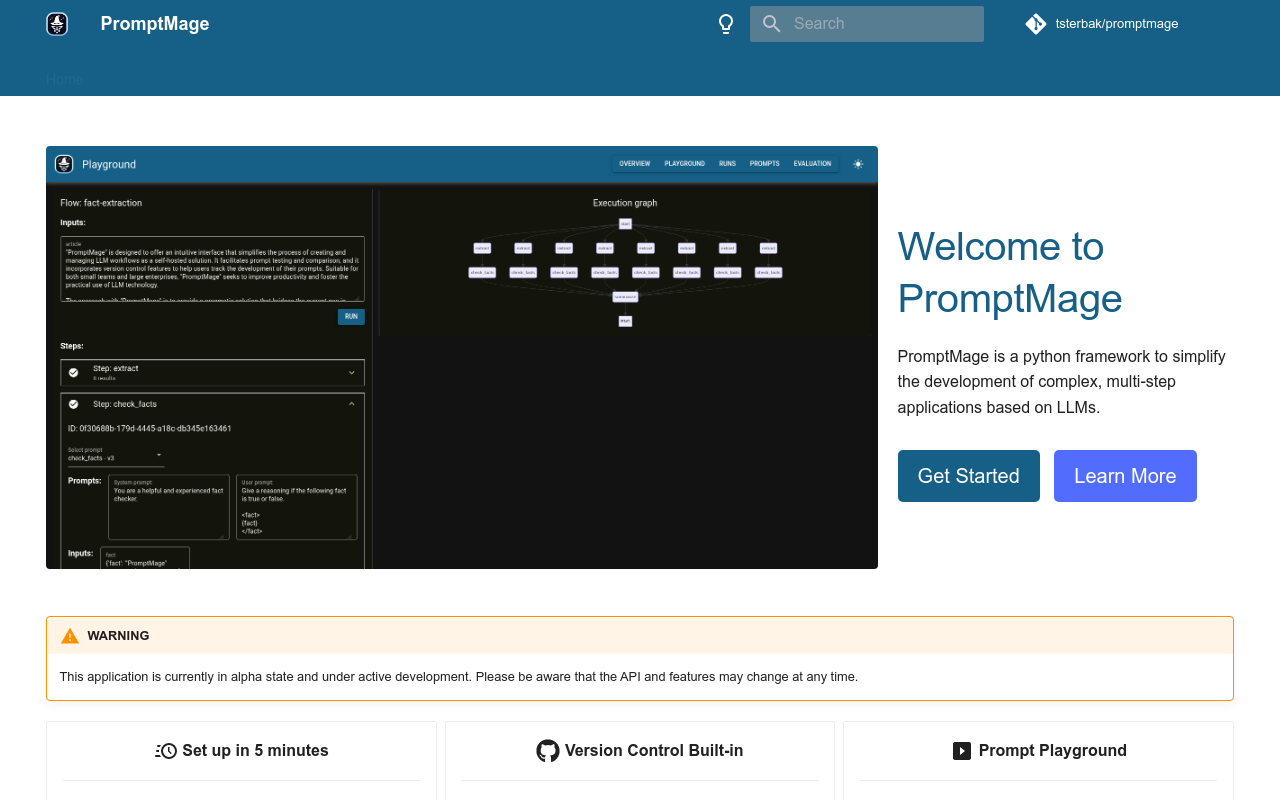Expand the Step: extract chevron

351,372
